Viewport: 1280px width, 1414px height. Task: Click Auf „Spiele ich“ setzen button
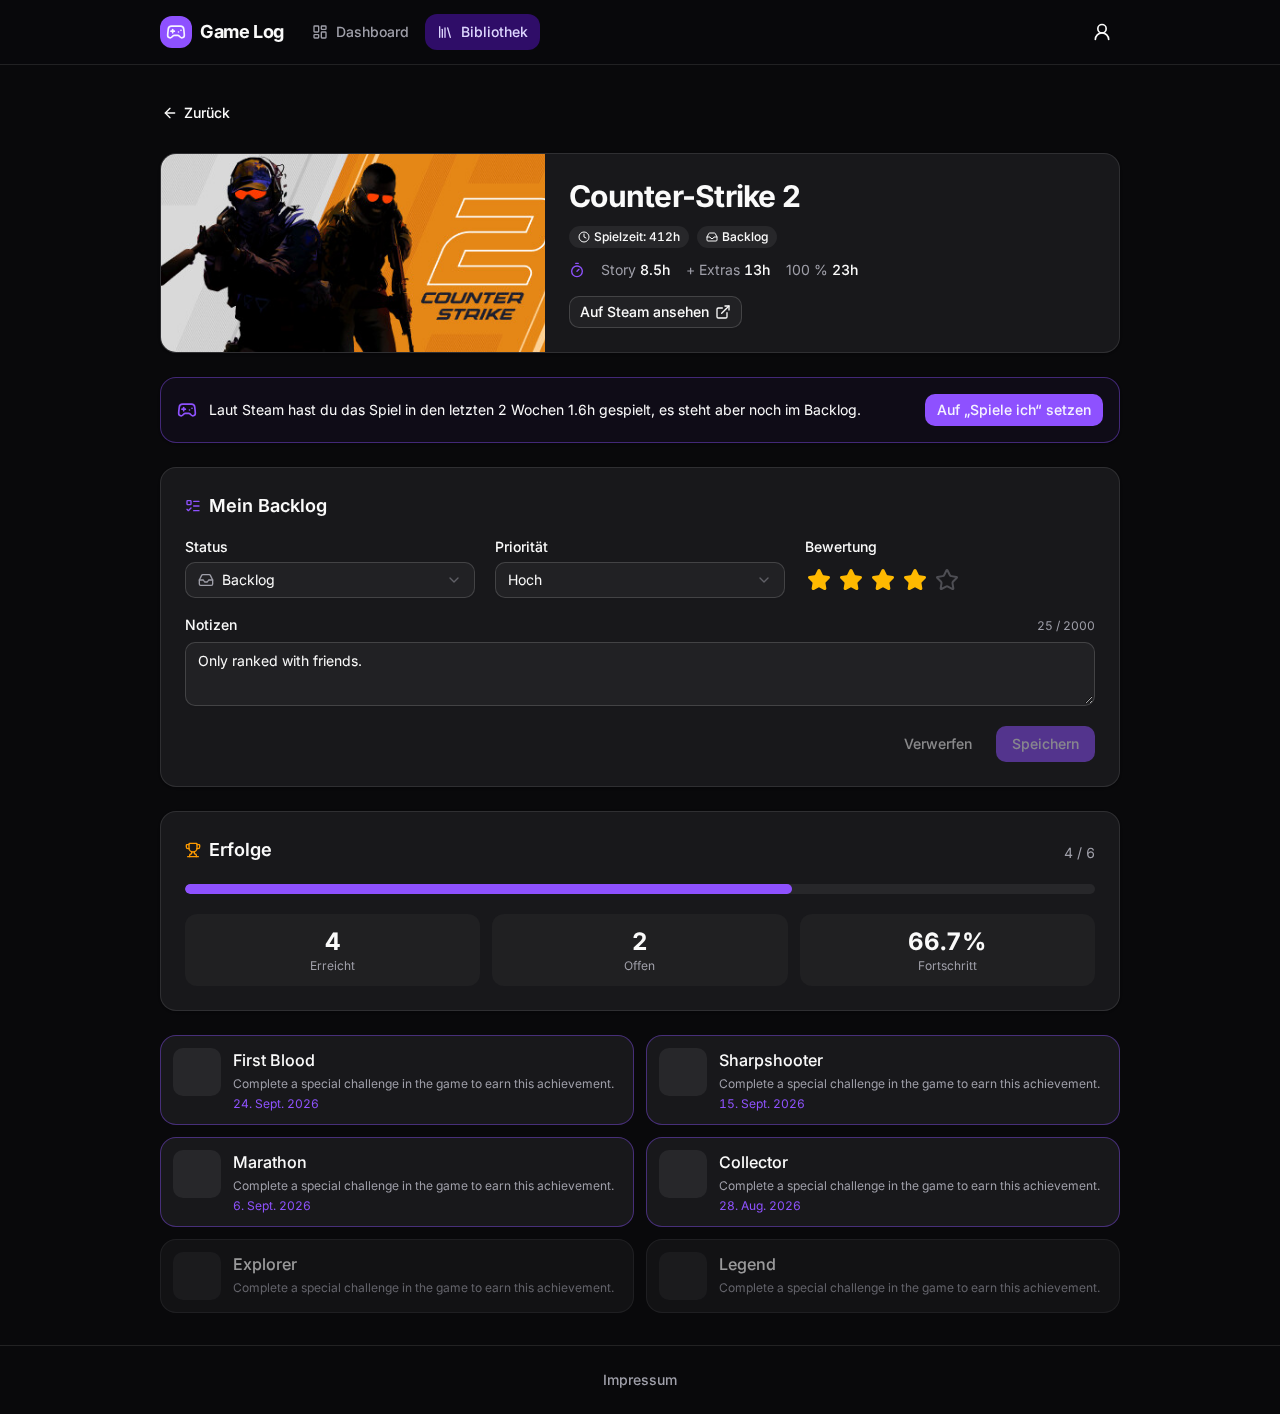pyautogui.click(x=1014, y=410)
